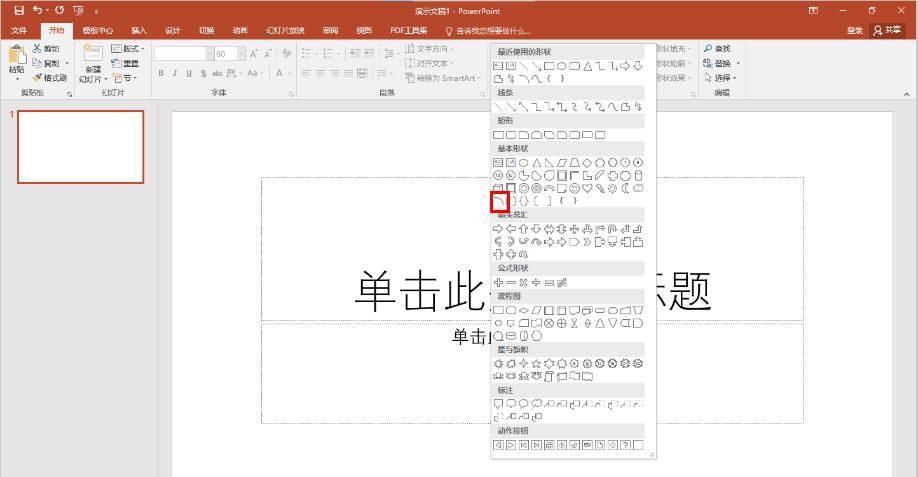Align text left in paragraph group

coord(307,73)
